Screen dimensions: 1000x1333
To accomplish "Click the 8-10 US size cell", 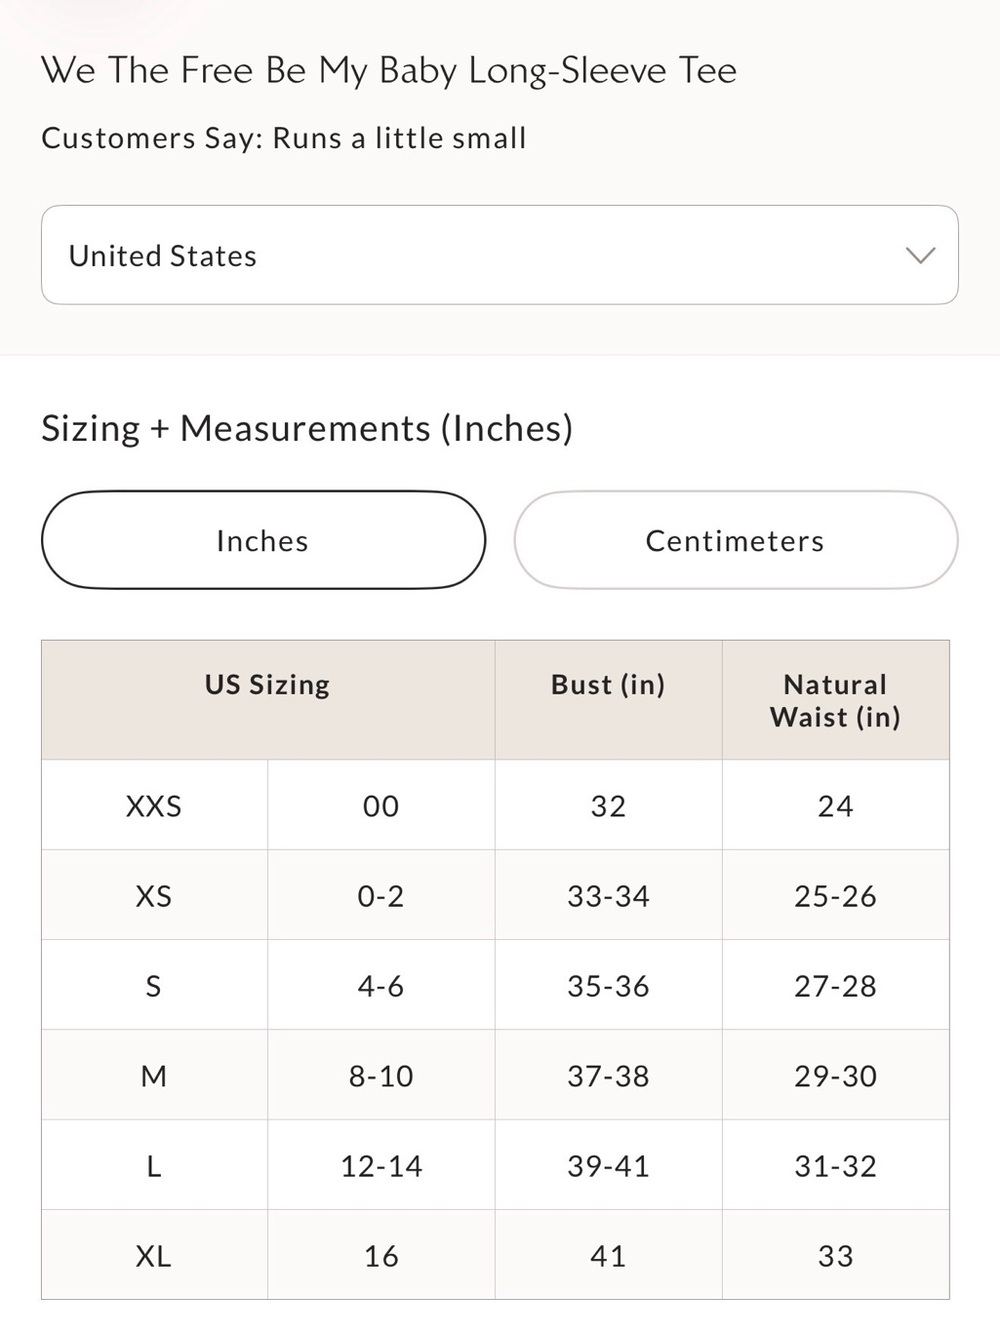I will point(381,1075).
